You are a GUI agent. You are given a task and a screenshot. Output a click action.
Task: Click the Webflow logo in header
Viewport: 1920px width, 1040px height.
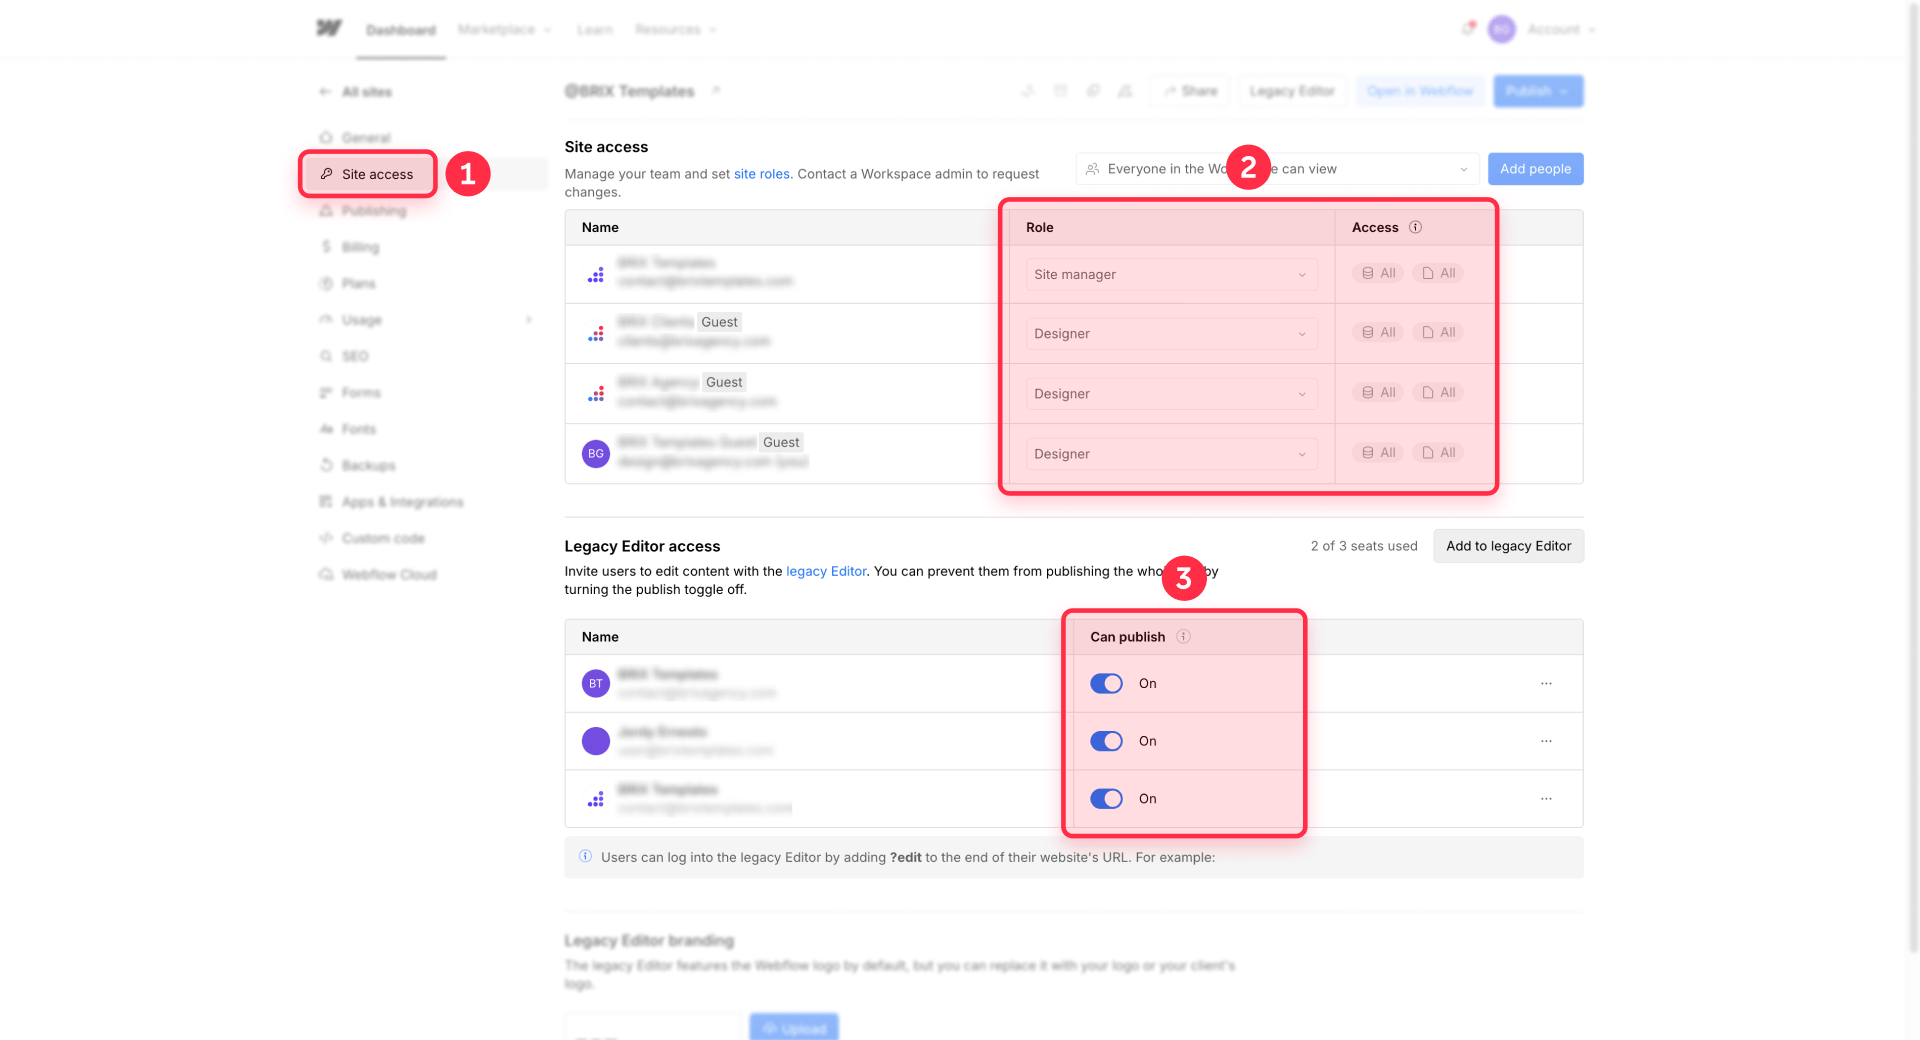[329, 29]
